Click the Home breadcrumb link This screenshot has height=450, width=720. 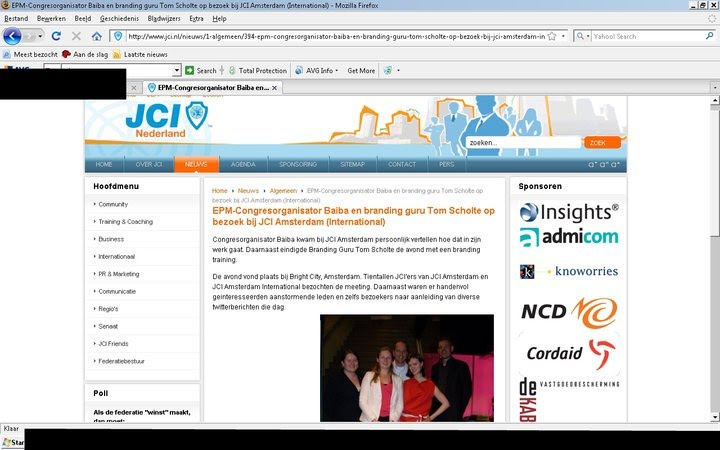pos(219,191)
